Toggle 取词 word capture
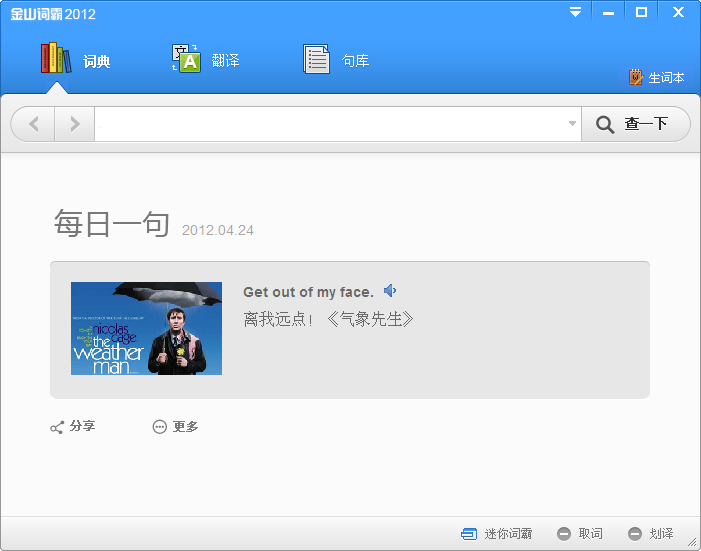Screen dimensions: 701x551 pyautogui.click(x=580, y=534)
